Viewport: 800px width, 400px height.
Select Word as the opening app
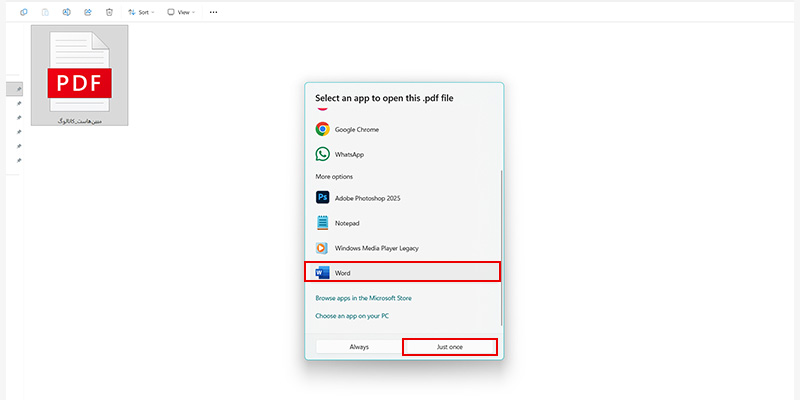[x=403, y=272]
